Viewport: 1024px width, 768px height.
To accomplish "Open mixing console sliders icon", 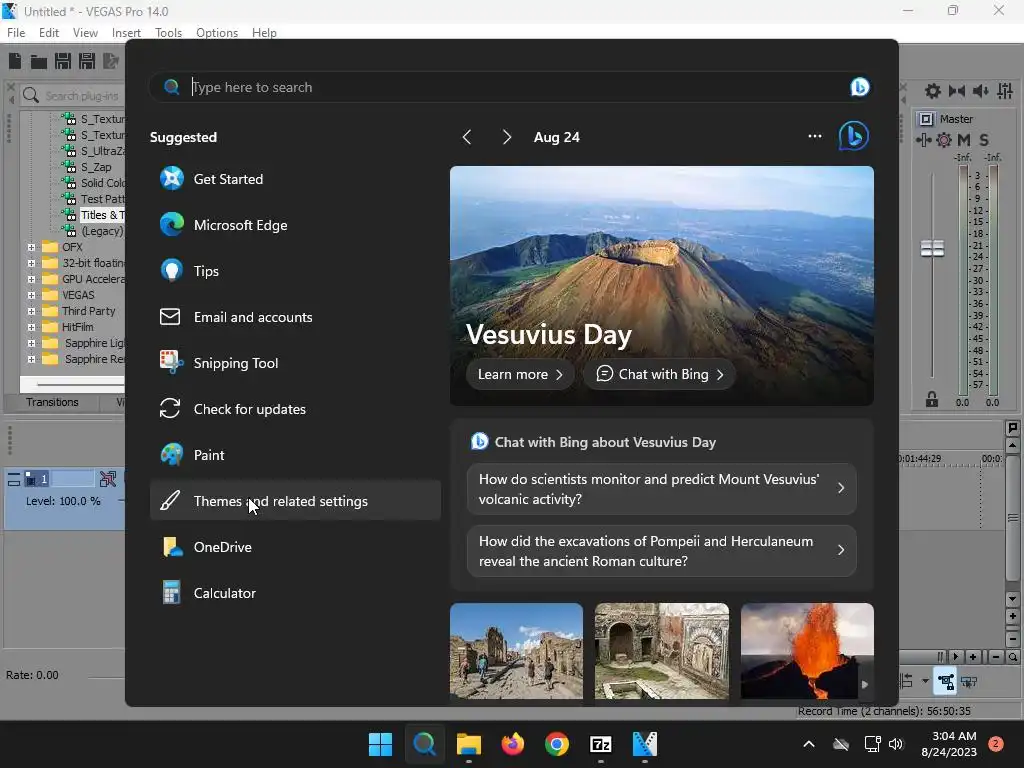I will click(1005, 91).
